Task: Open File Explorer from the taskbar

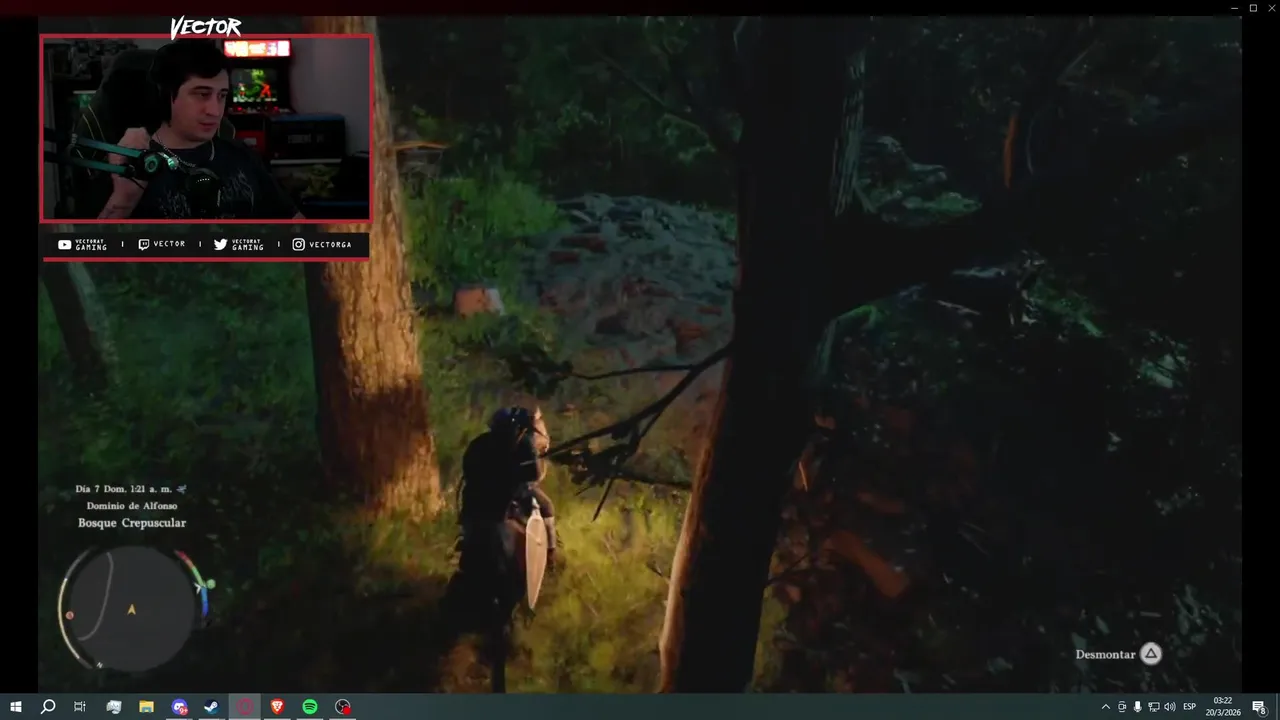Action: point(146,707)
